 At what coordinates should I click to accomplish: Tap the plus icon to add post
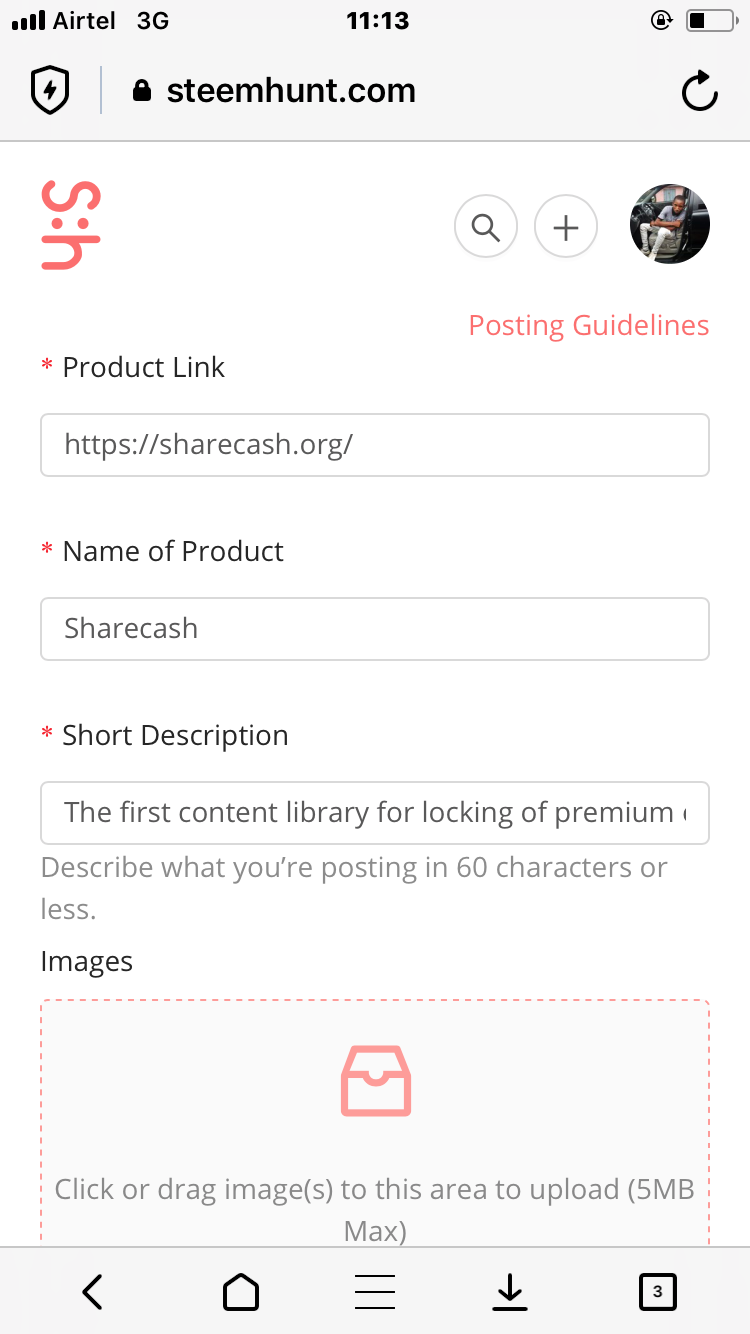coord(566,227)
